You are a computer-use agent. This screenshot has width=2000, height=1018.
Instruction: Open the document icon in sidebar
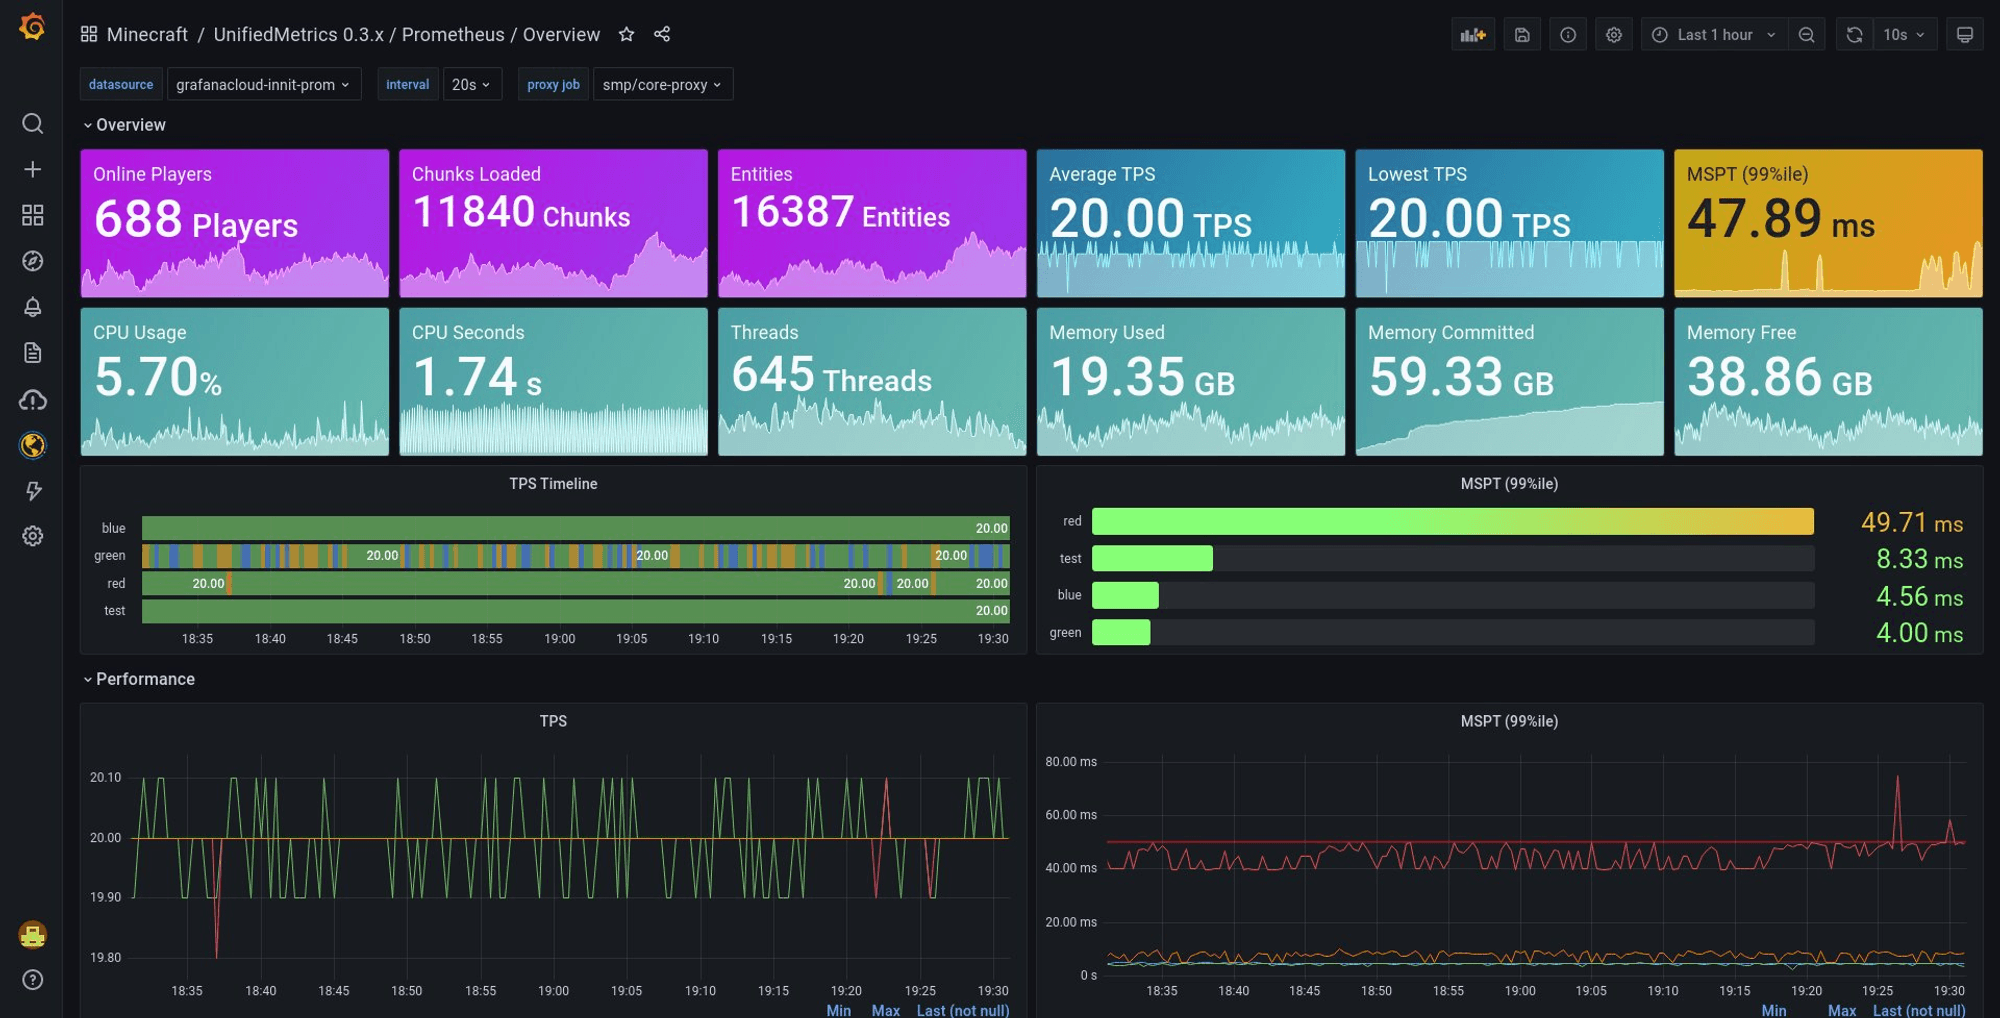[x=32, y=353]
